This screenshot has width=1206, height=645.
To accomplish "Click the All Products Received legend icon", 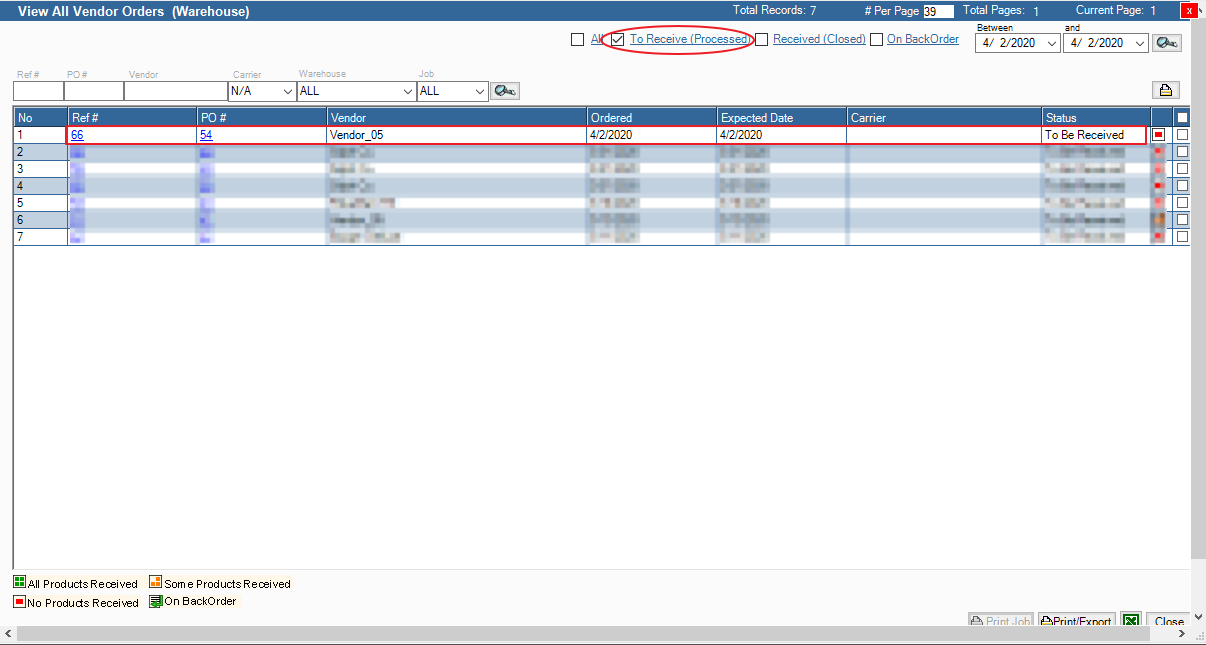I will [x=20, y=582].
